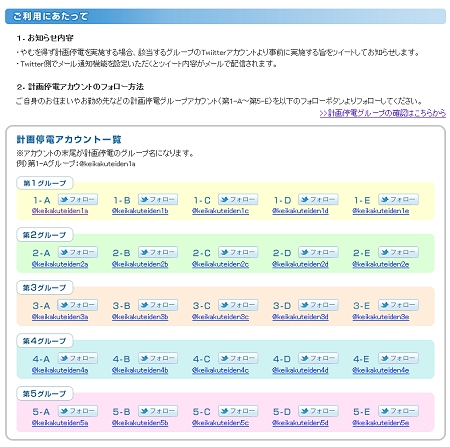450x447 pixels.
Task: Click the 第5グループ group label
Action: tap(45, 394)
